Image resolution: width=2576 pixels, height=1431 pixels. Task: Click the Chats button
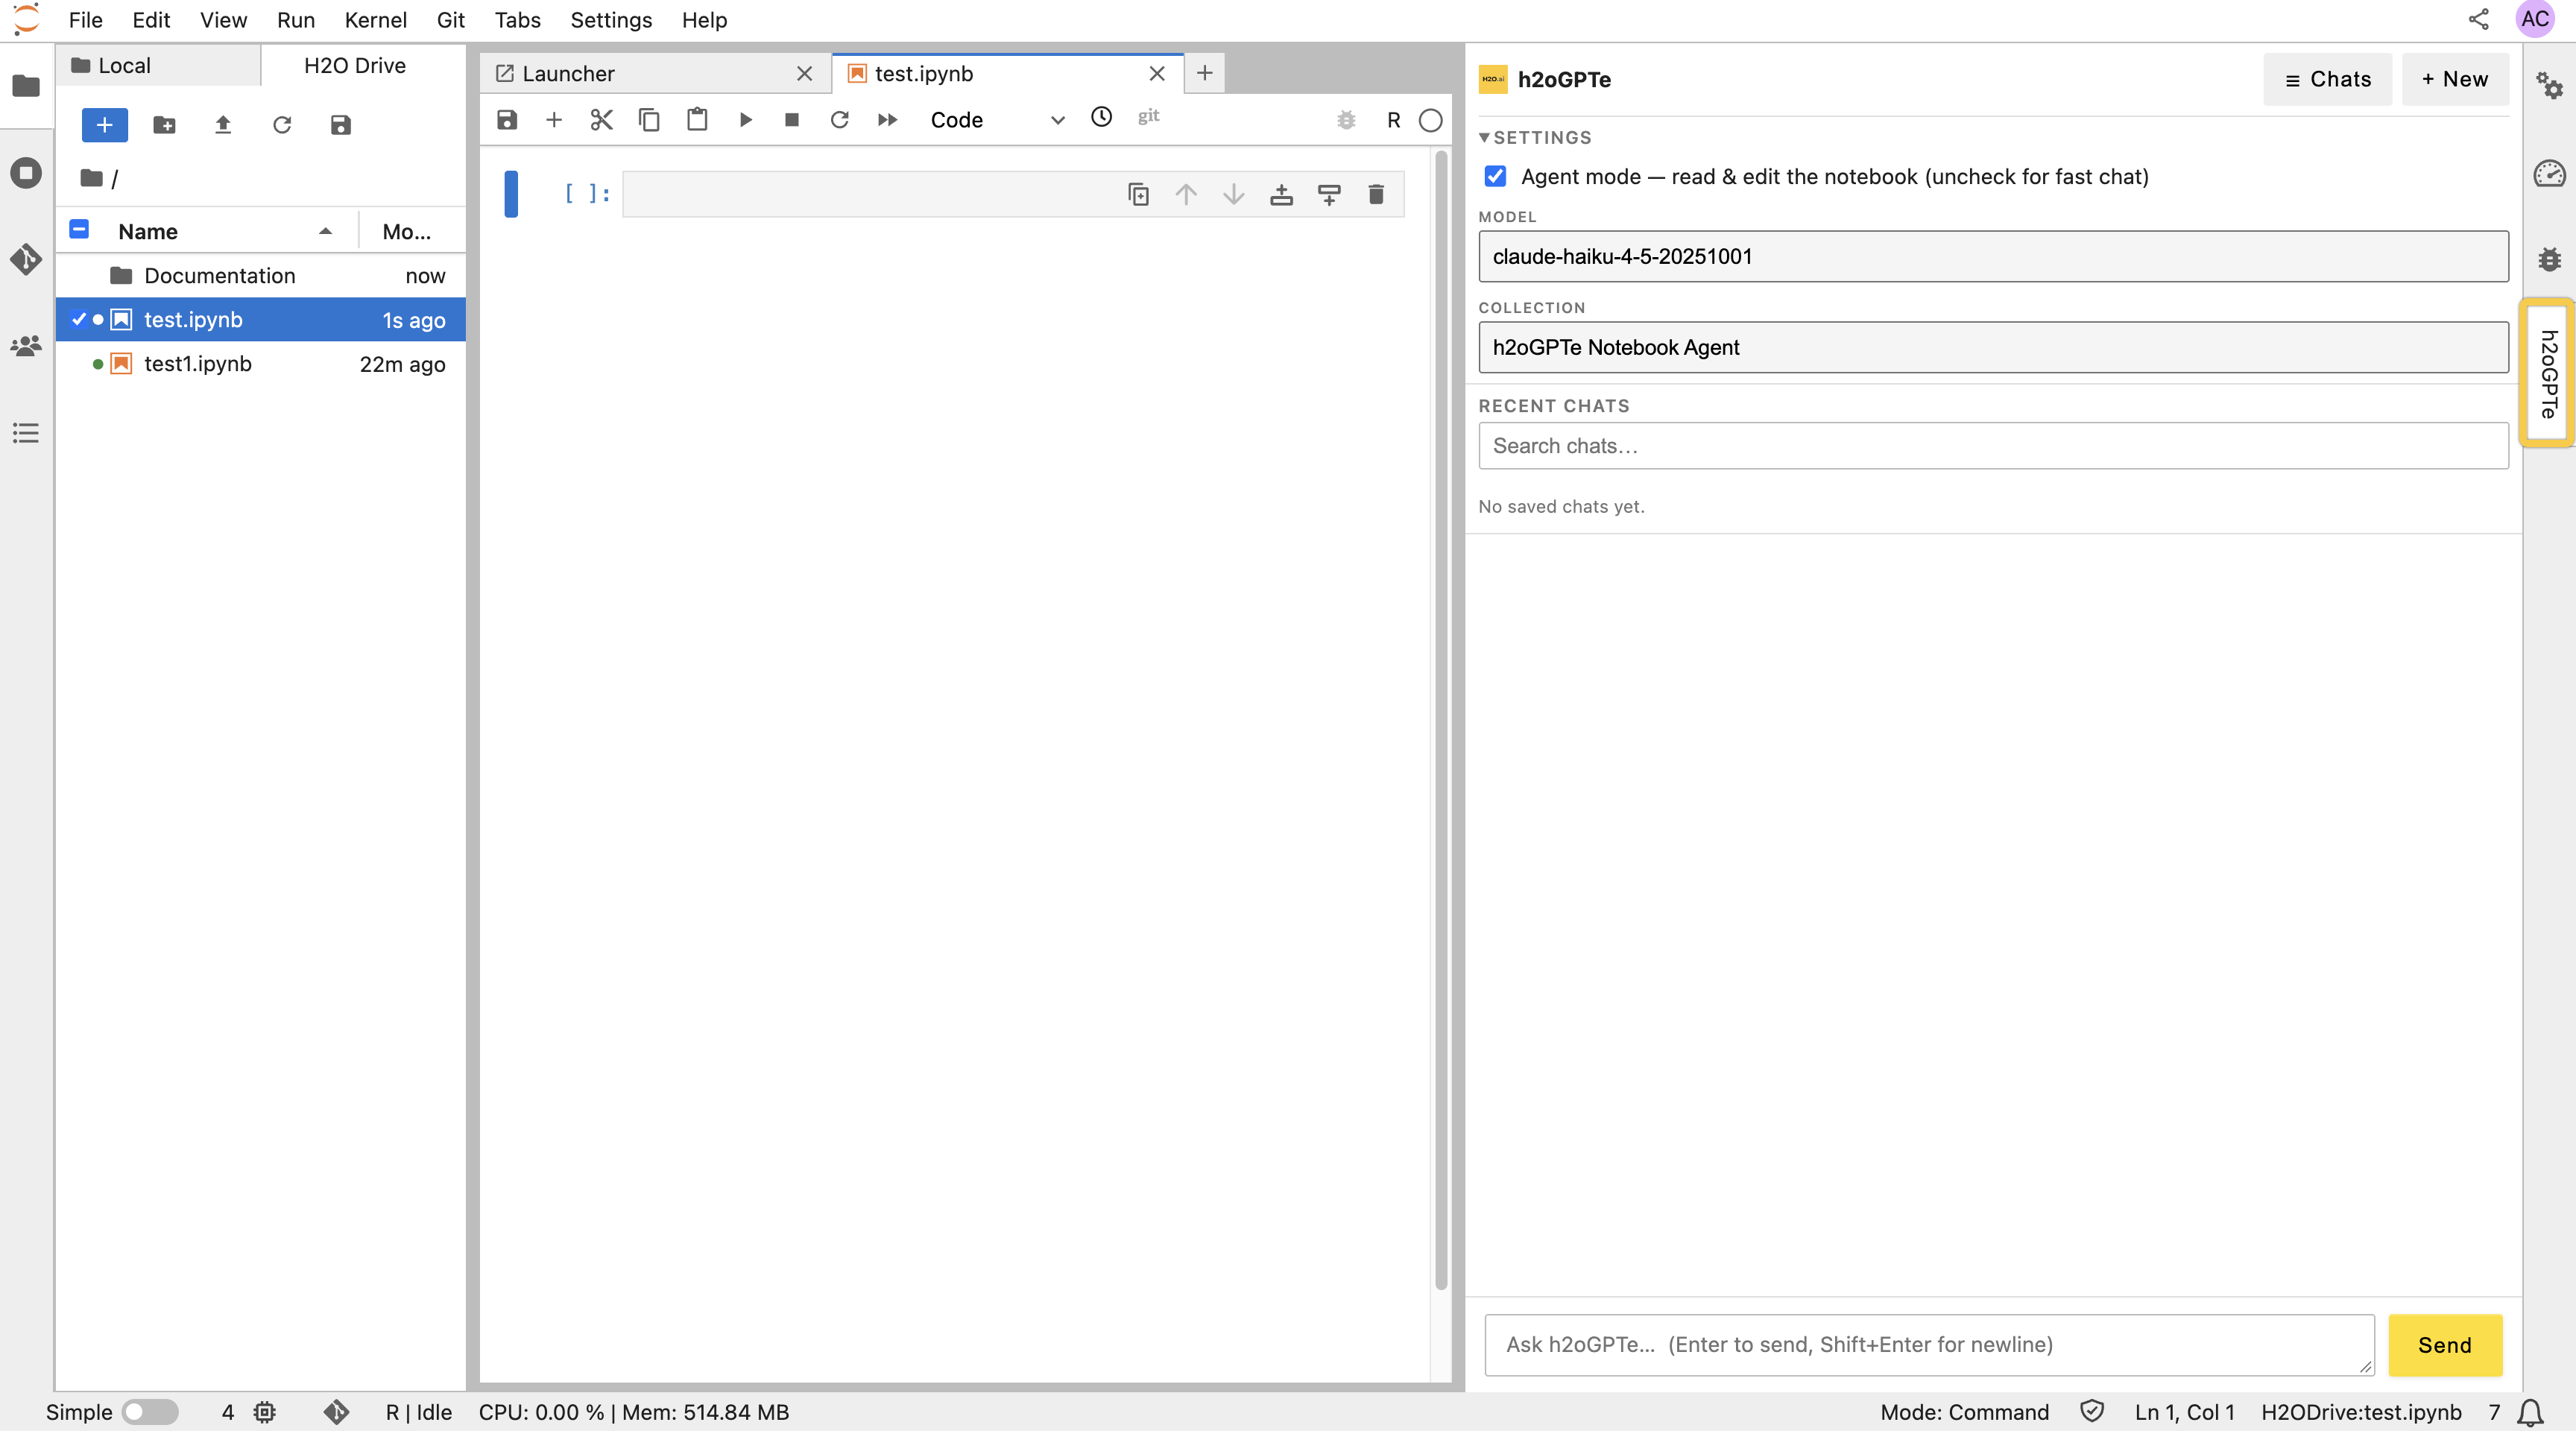coord(2327,79)
